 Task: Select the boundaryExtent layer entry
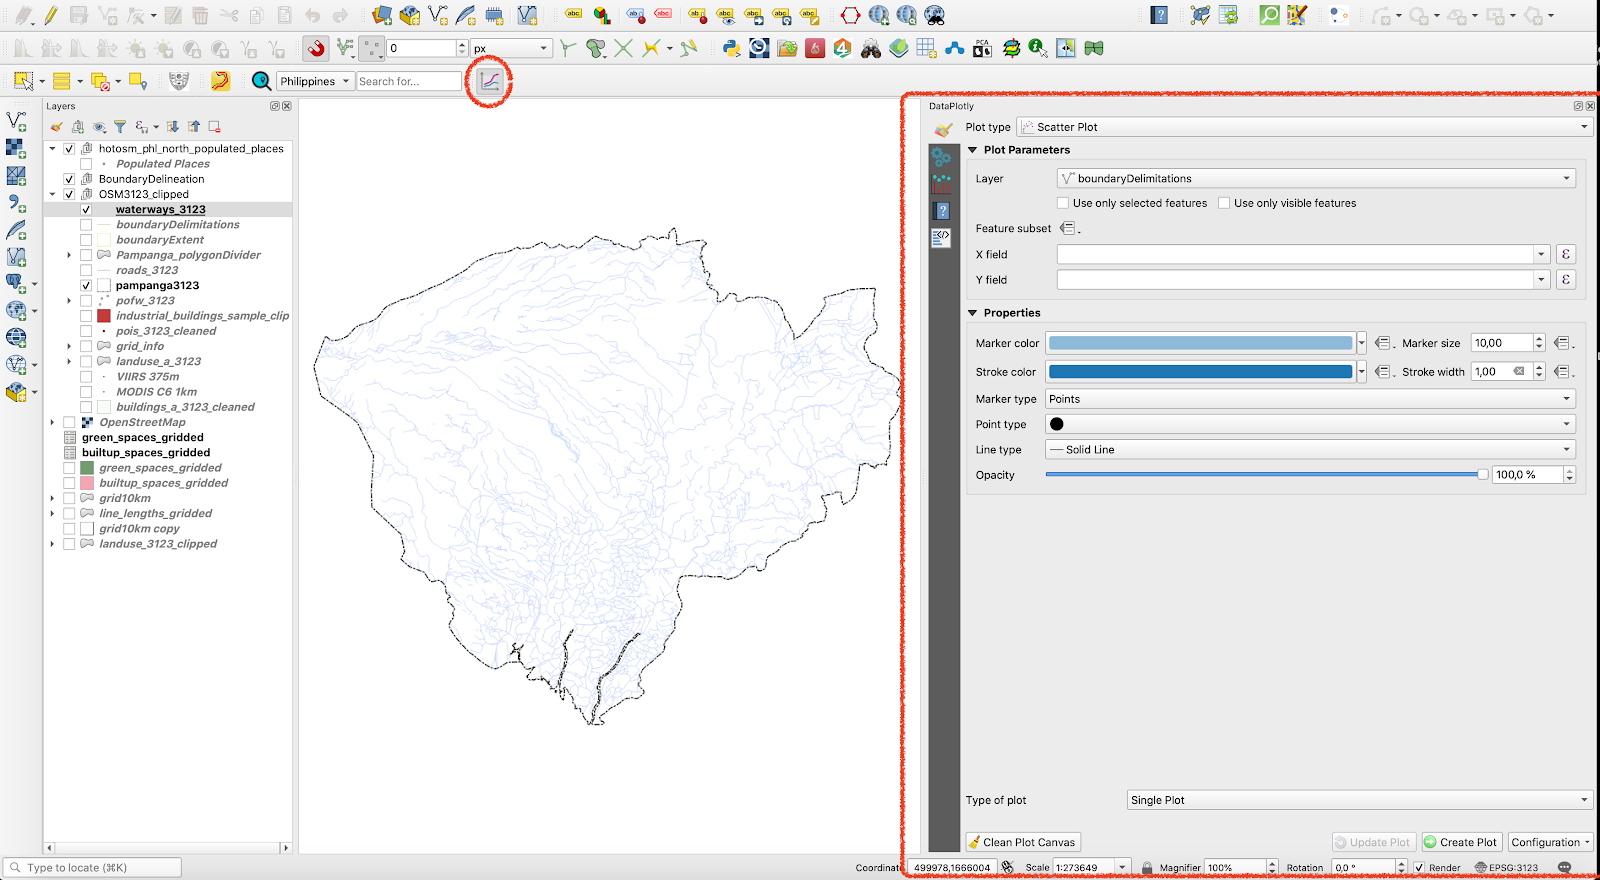[159, 240]
